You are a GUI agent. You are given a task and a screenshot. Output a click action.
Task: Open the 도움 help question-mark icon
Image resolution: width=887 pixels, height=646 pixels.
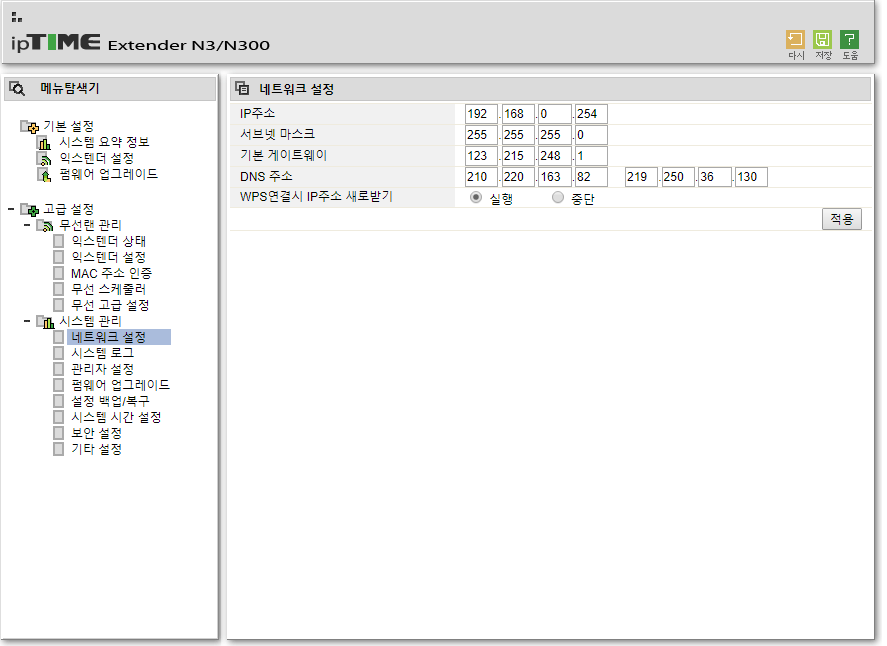849,40
